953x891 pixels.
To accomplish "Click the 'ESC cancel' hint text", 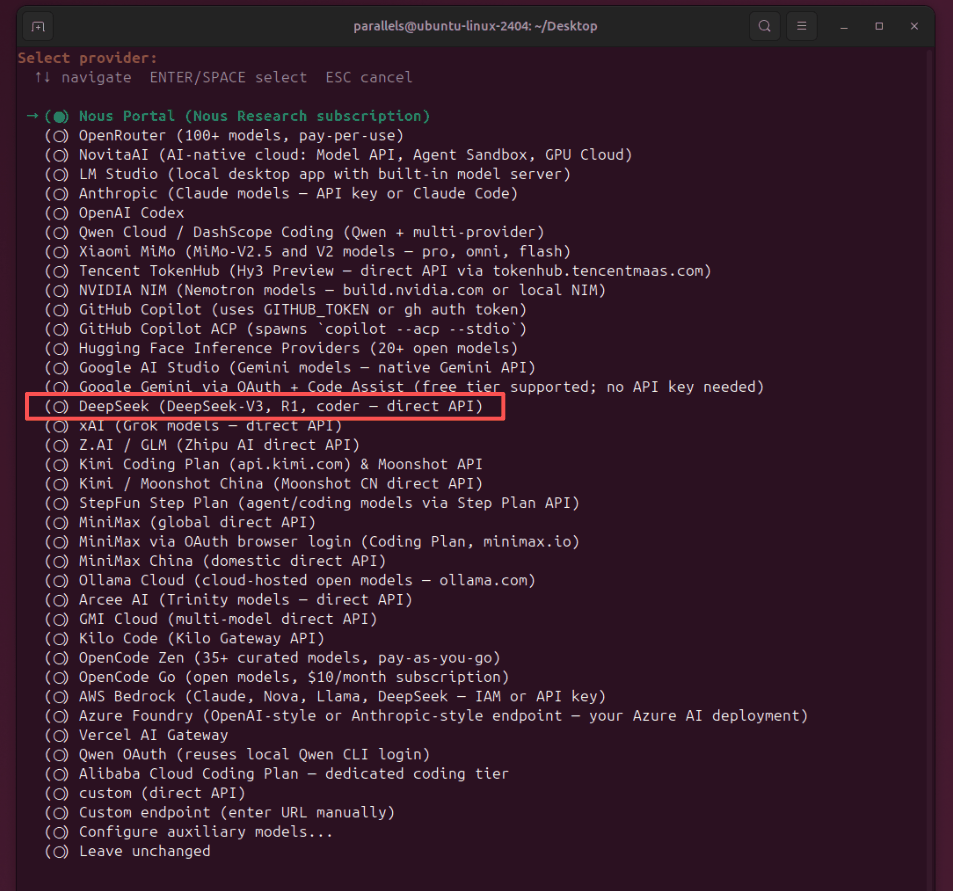I will coord(368,78).
